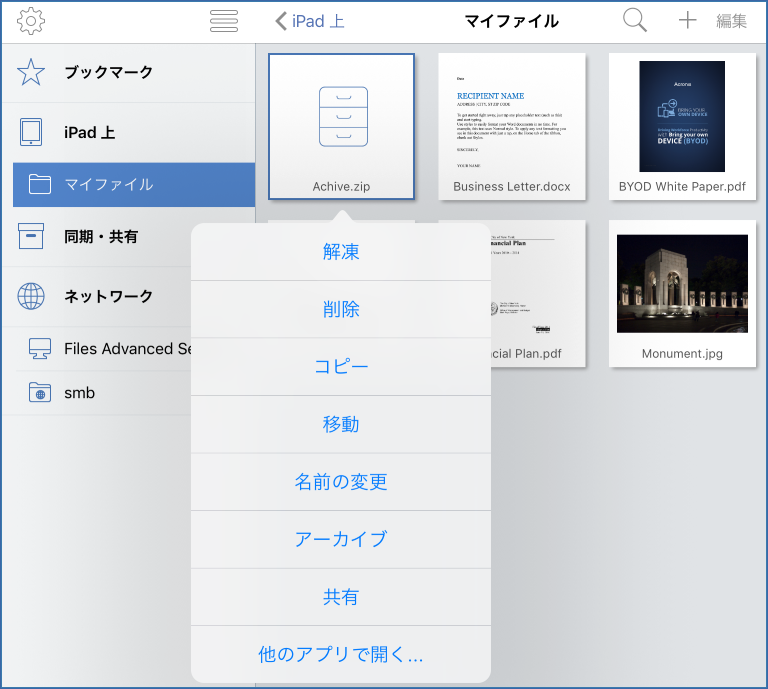Open settings via the gear icon

point(31,21)
